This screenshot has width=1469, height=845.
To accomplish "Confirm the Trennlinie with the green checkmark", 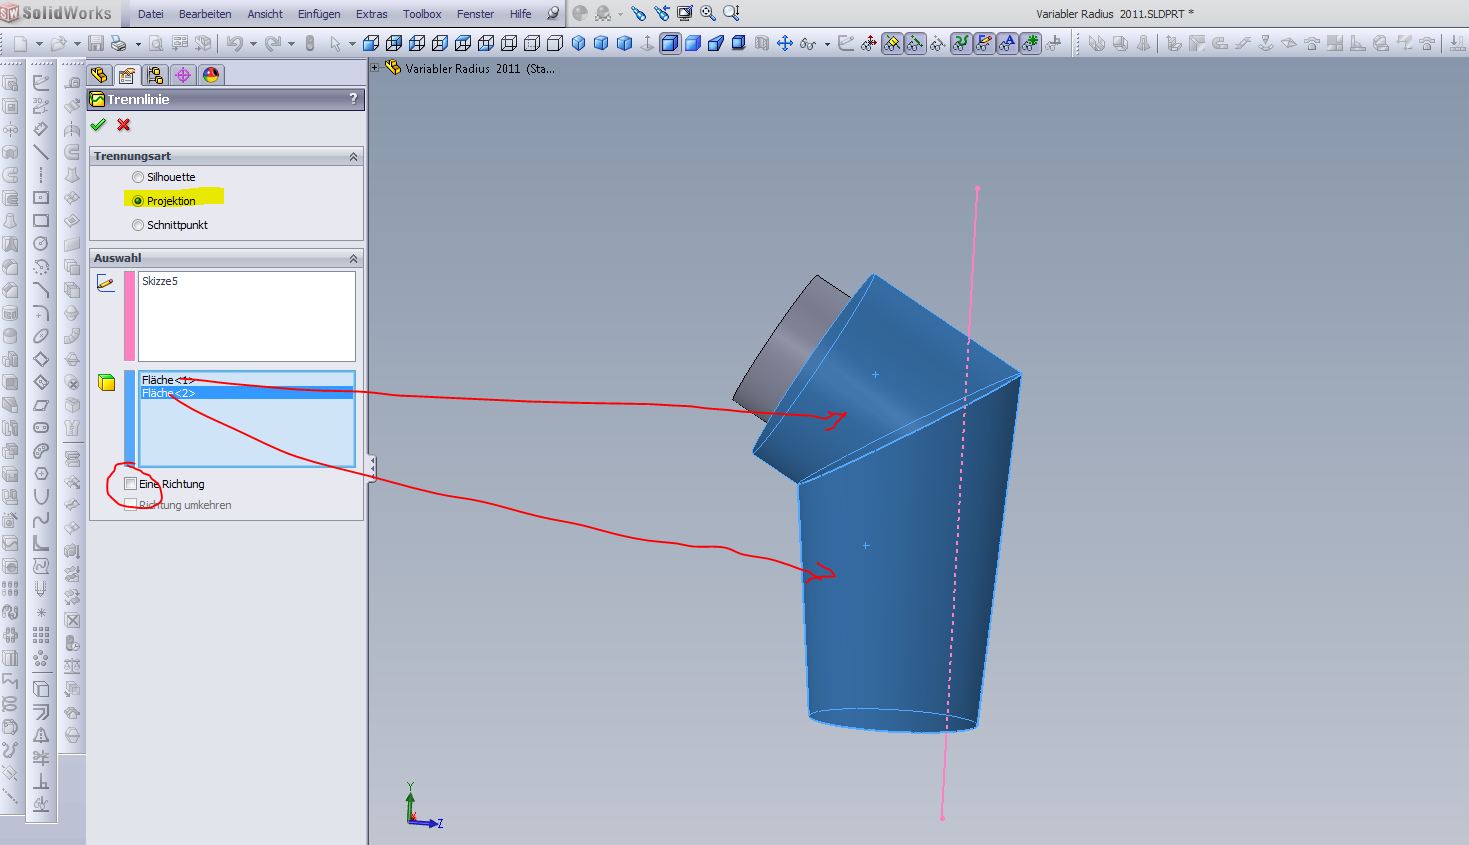I will pyautogui.click(x=98, y=125).
